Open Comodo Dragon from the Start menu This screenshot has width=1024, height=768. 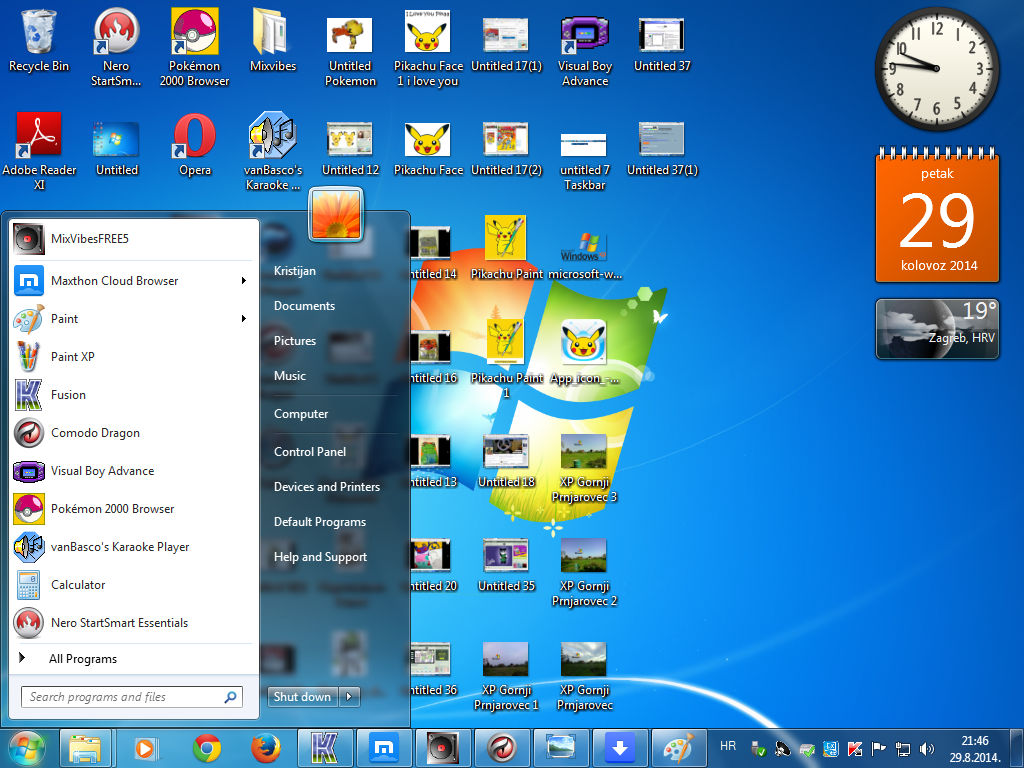coord(133,432)
